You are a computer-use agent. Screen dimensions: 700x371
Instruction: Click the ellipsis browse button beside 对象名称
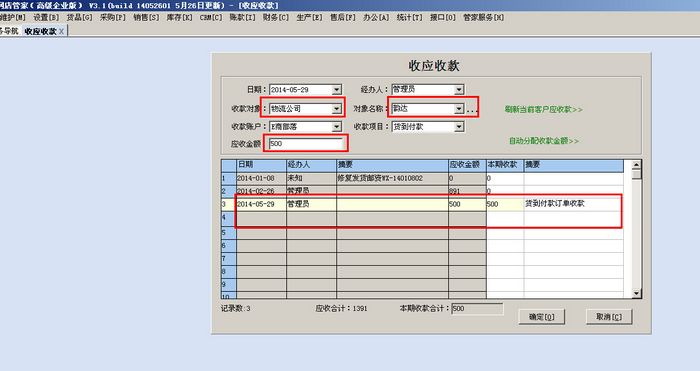pos(472,109)
